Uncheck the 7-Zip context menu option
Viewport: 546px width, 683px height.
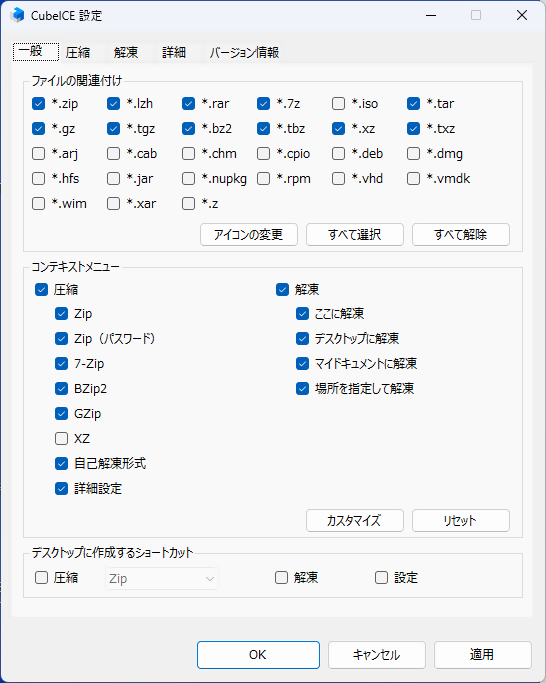pos(61,363)
